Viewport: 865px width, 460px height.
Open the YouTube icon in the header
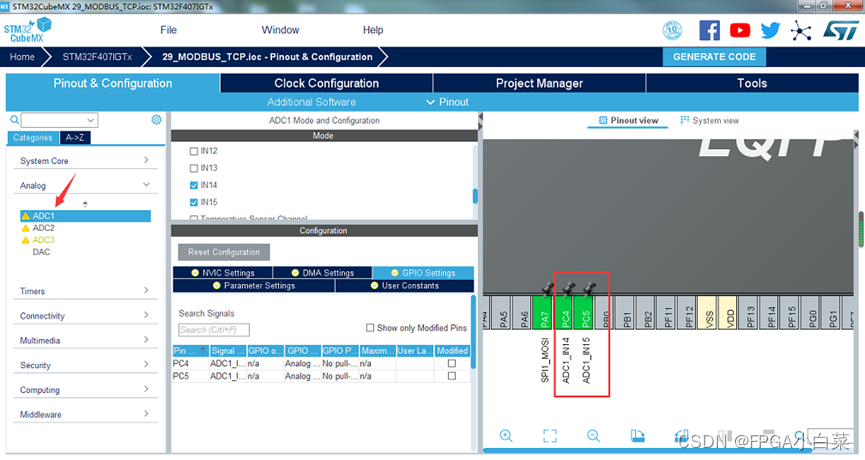(x=740, y=30)
